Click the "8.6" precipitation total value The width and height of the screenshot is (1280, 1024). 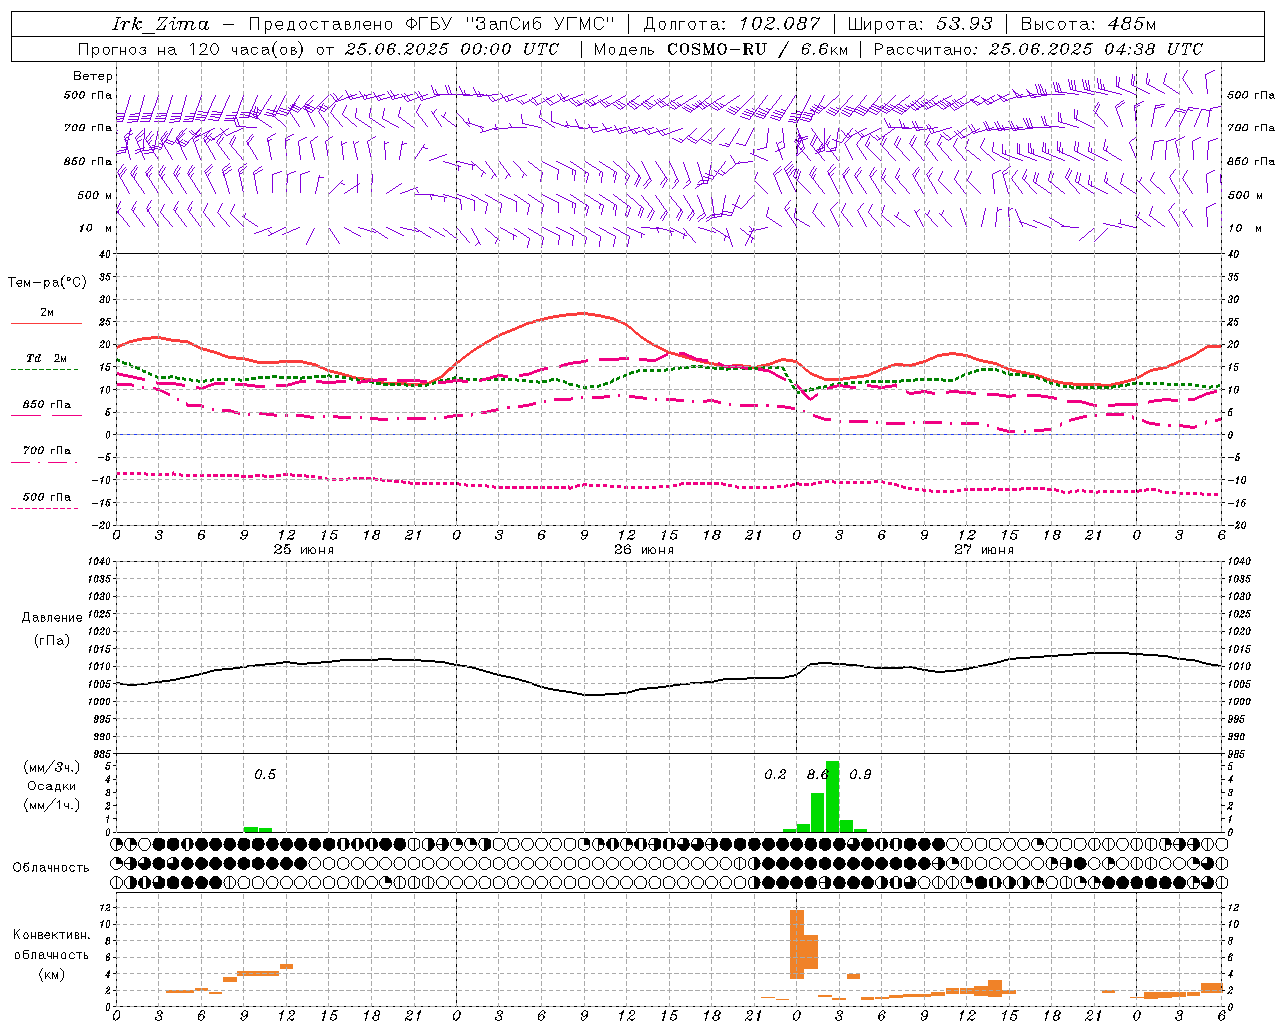818,775
